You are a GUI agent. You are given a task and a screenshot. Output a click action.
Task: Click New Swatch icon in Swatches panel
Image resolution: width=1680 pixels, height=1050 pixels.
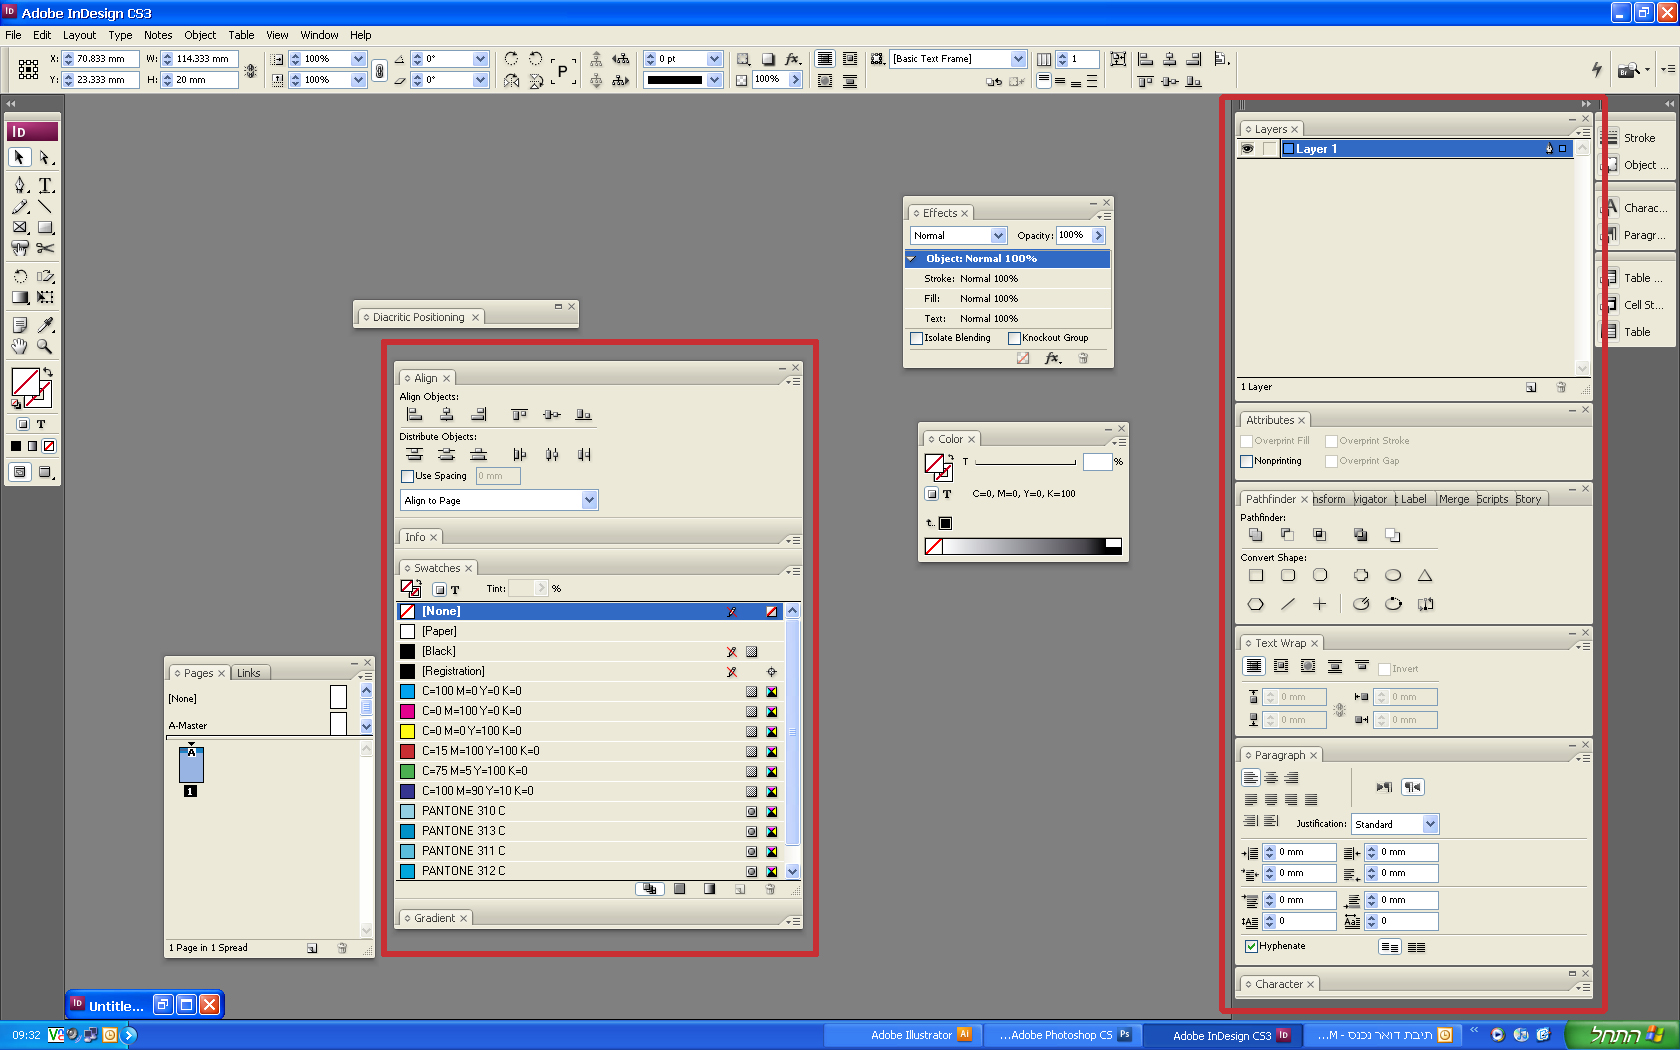point(740,889)
